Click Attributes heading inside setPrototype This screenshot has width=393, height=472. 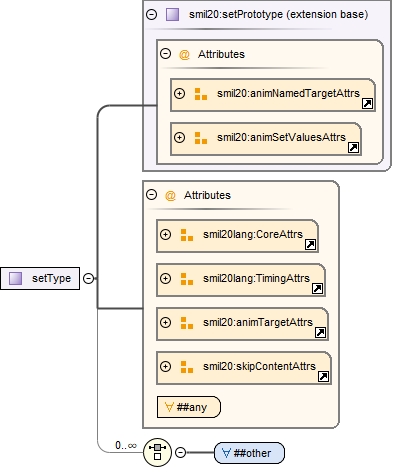coord(221,54)
